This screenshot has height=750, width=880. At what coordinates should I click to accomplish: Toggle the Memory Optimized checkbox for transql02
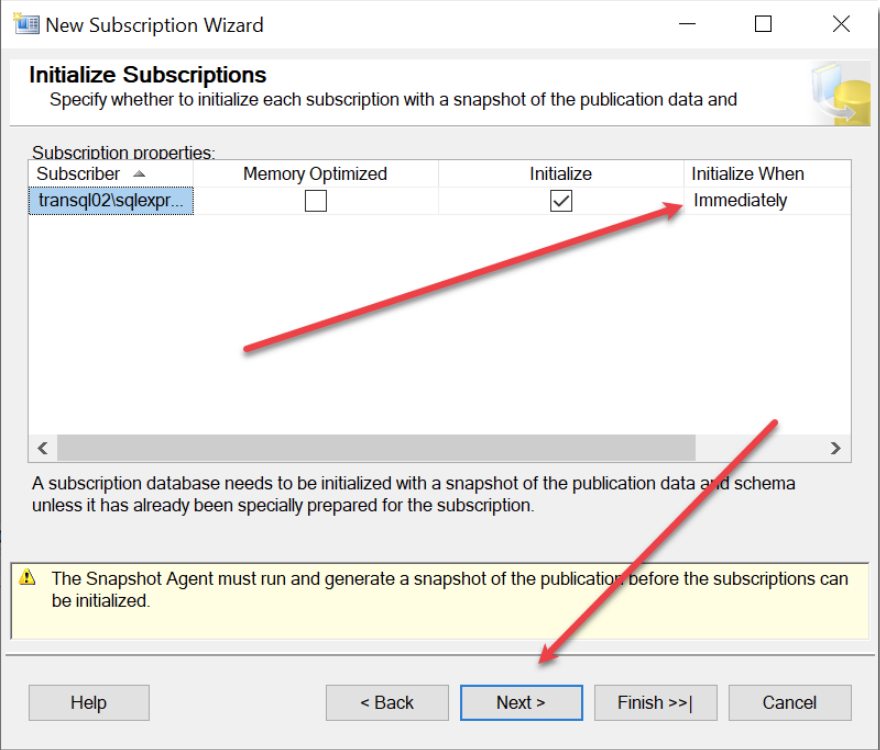click(x=315, y=200)
